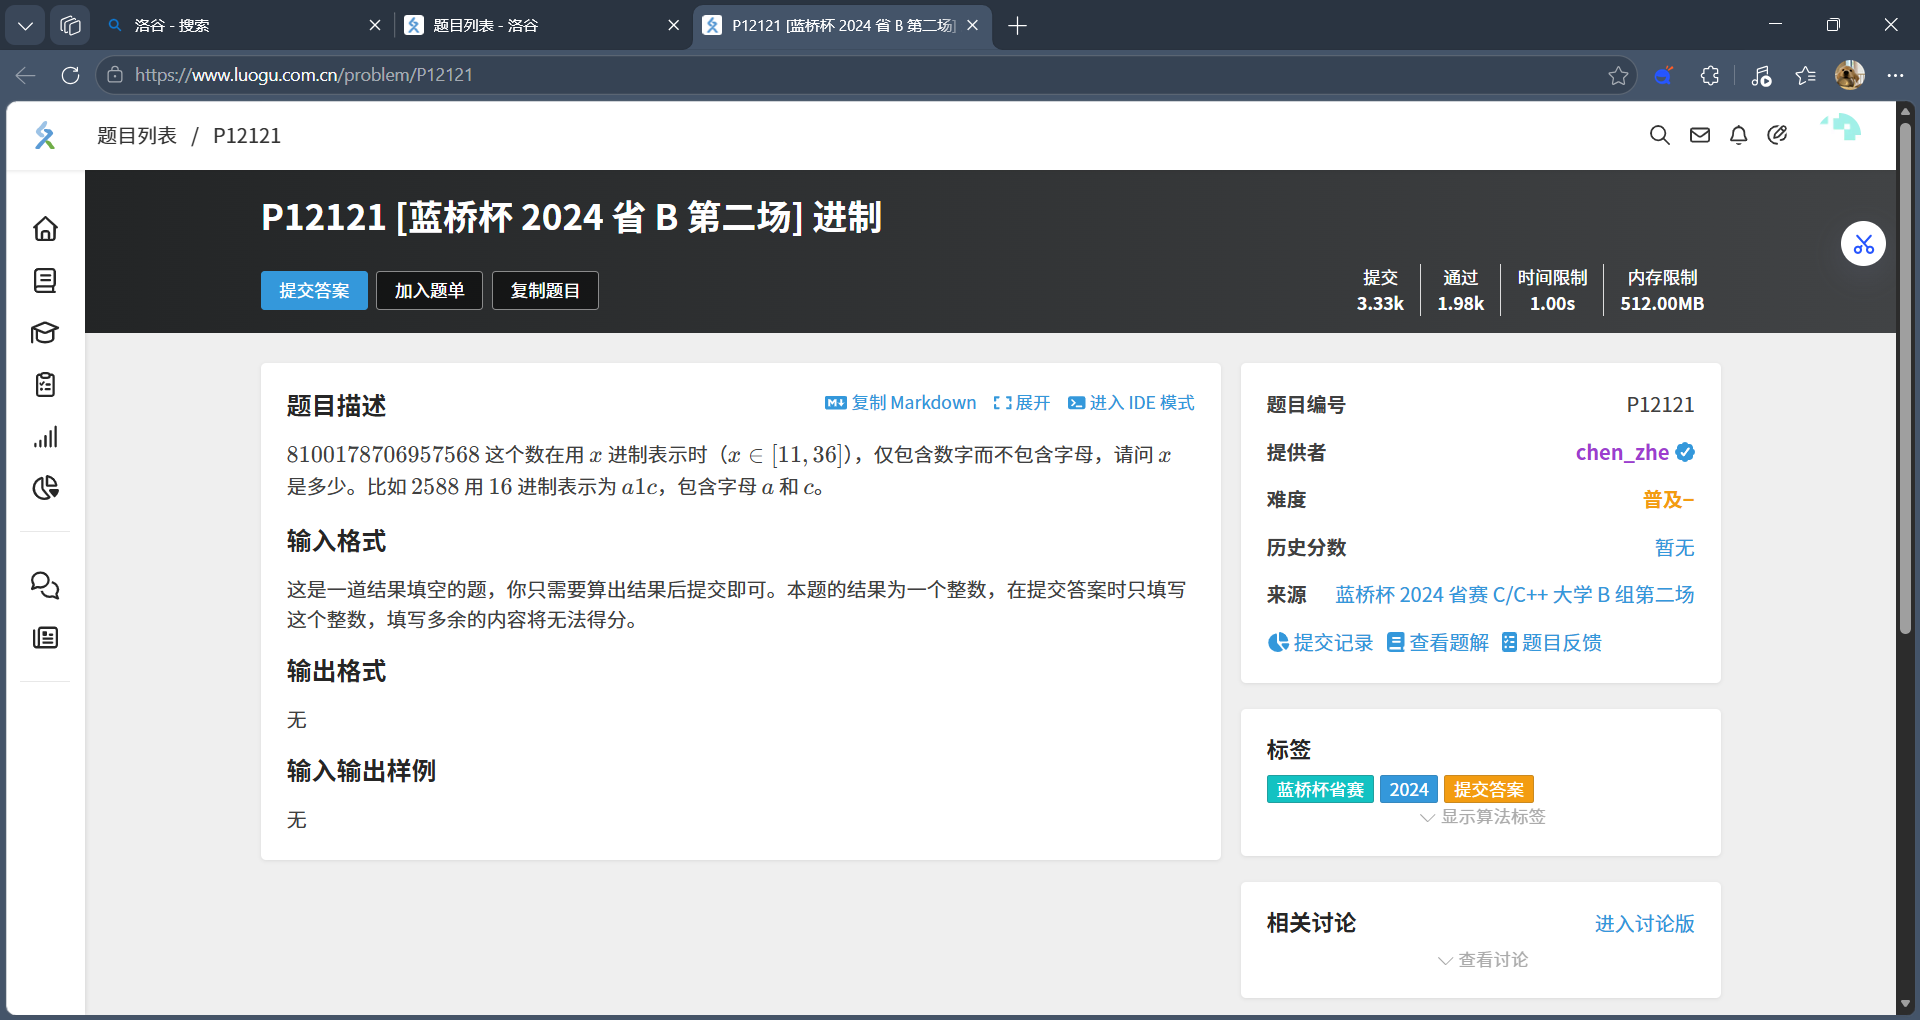Image resolution: width=1920 pixels, height=1020 pixels.
Task: Click the 加入题单 button
Action: 429,291
